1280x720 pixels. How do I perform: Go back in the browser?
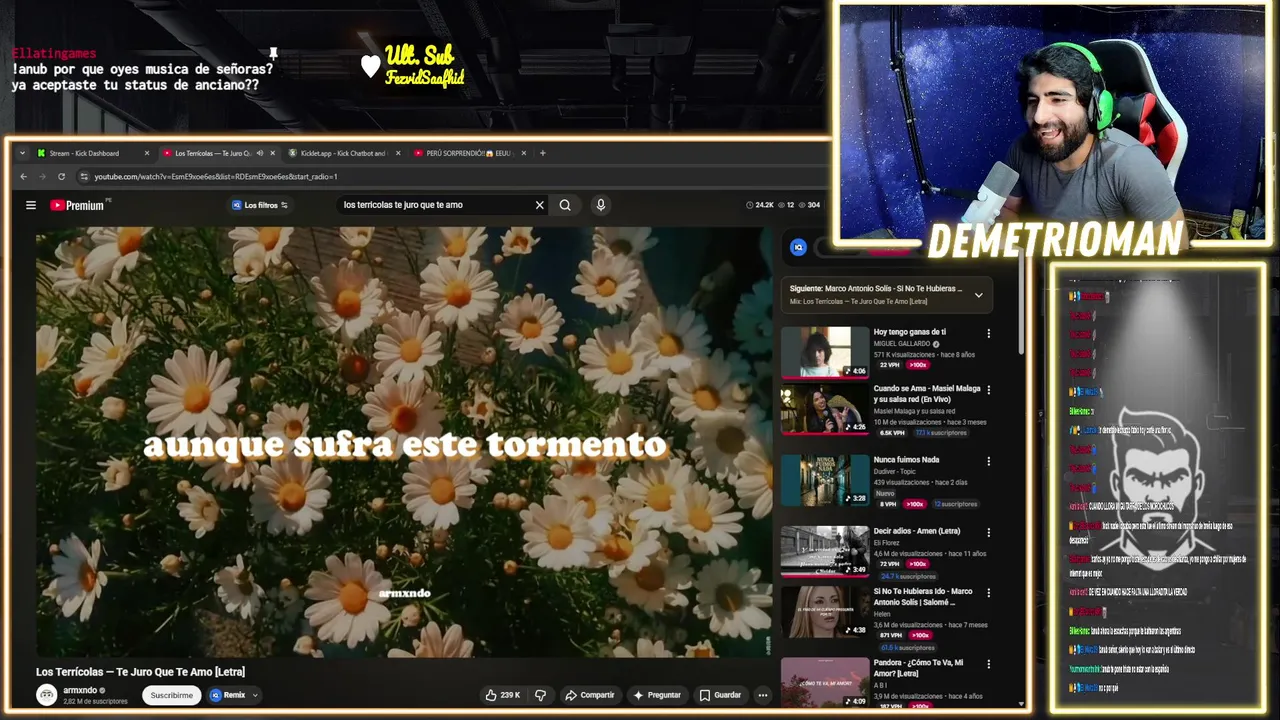(24, 177)
